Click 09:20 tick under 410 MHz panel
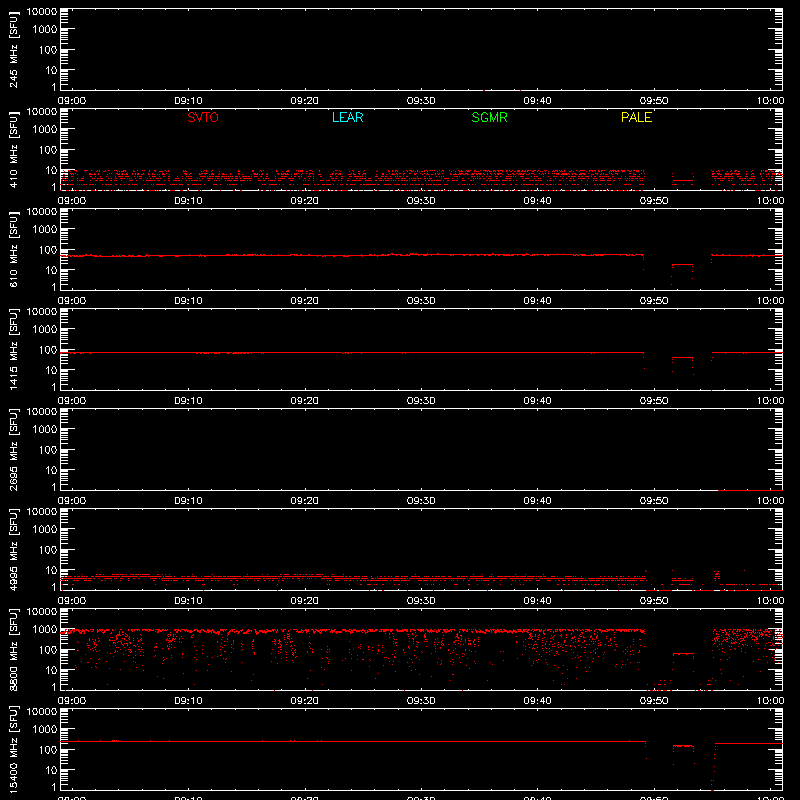Screen dimensions: 800x800 [x=305, y=201]
